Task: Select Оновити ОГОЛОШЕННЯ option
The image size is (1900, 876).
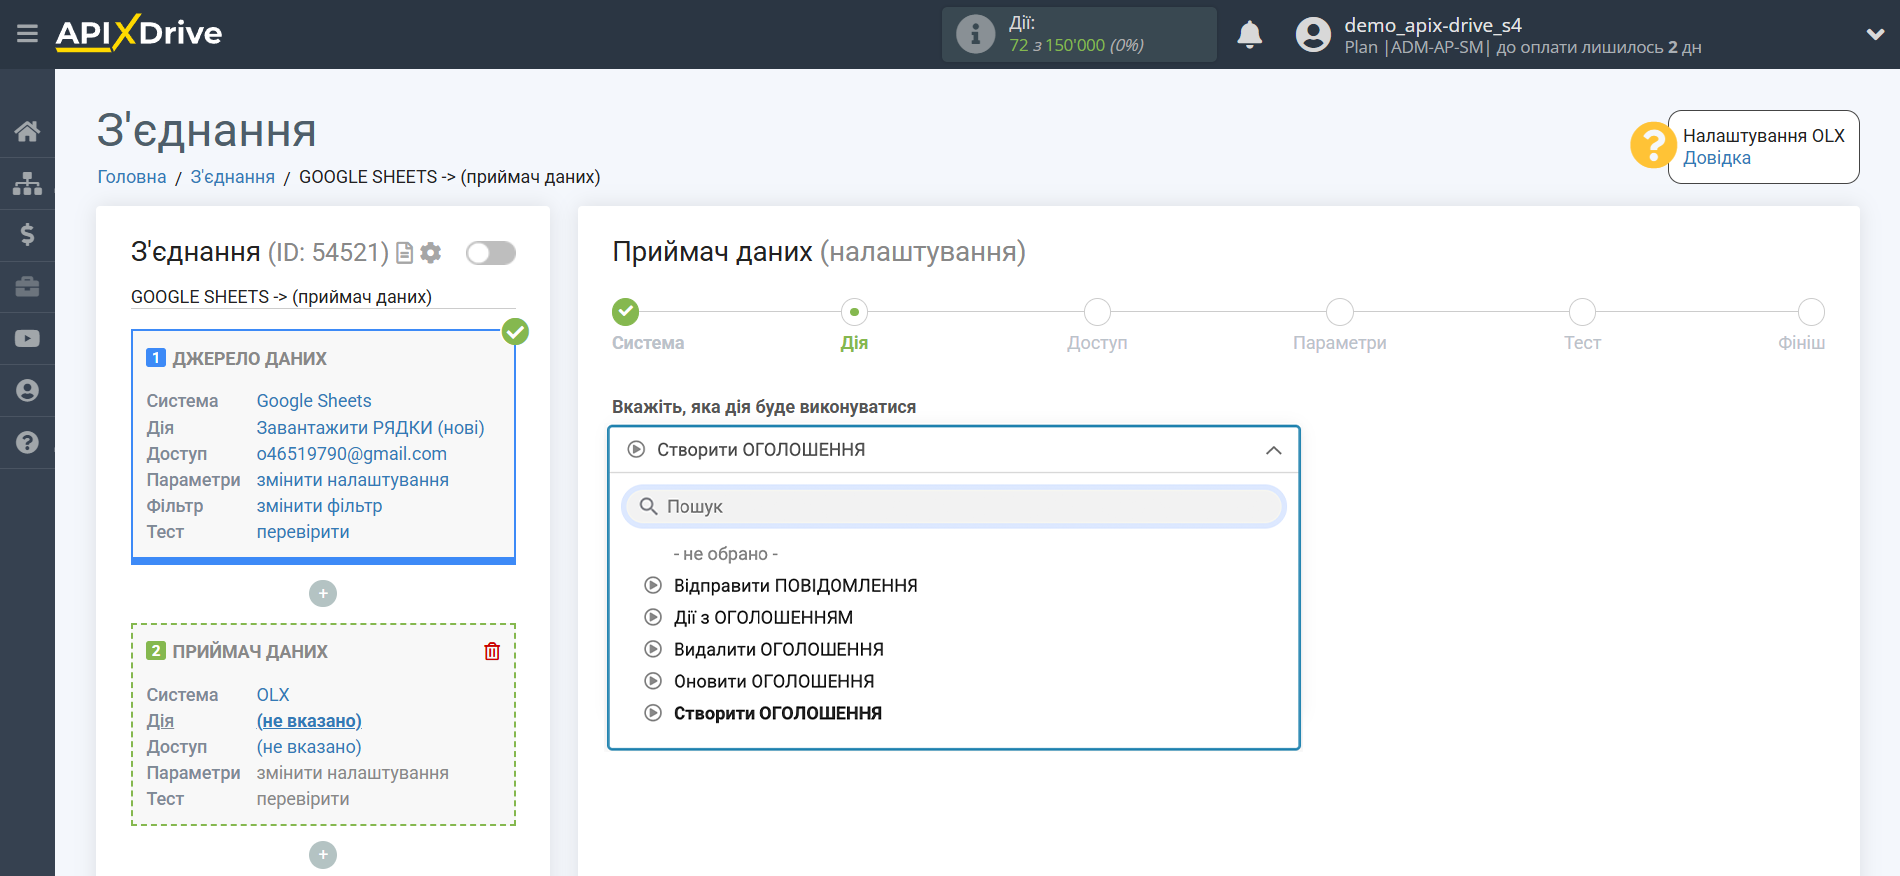Action: [x=773, y=682]
